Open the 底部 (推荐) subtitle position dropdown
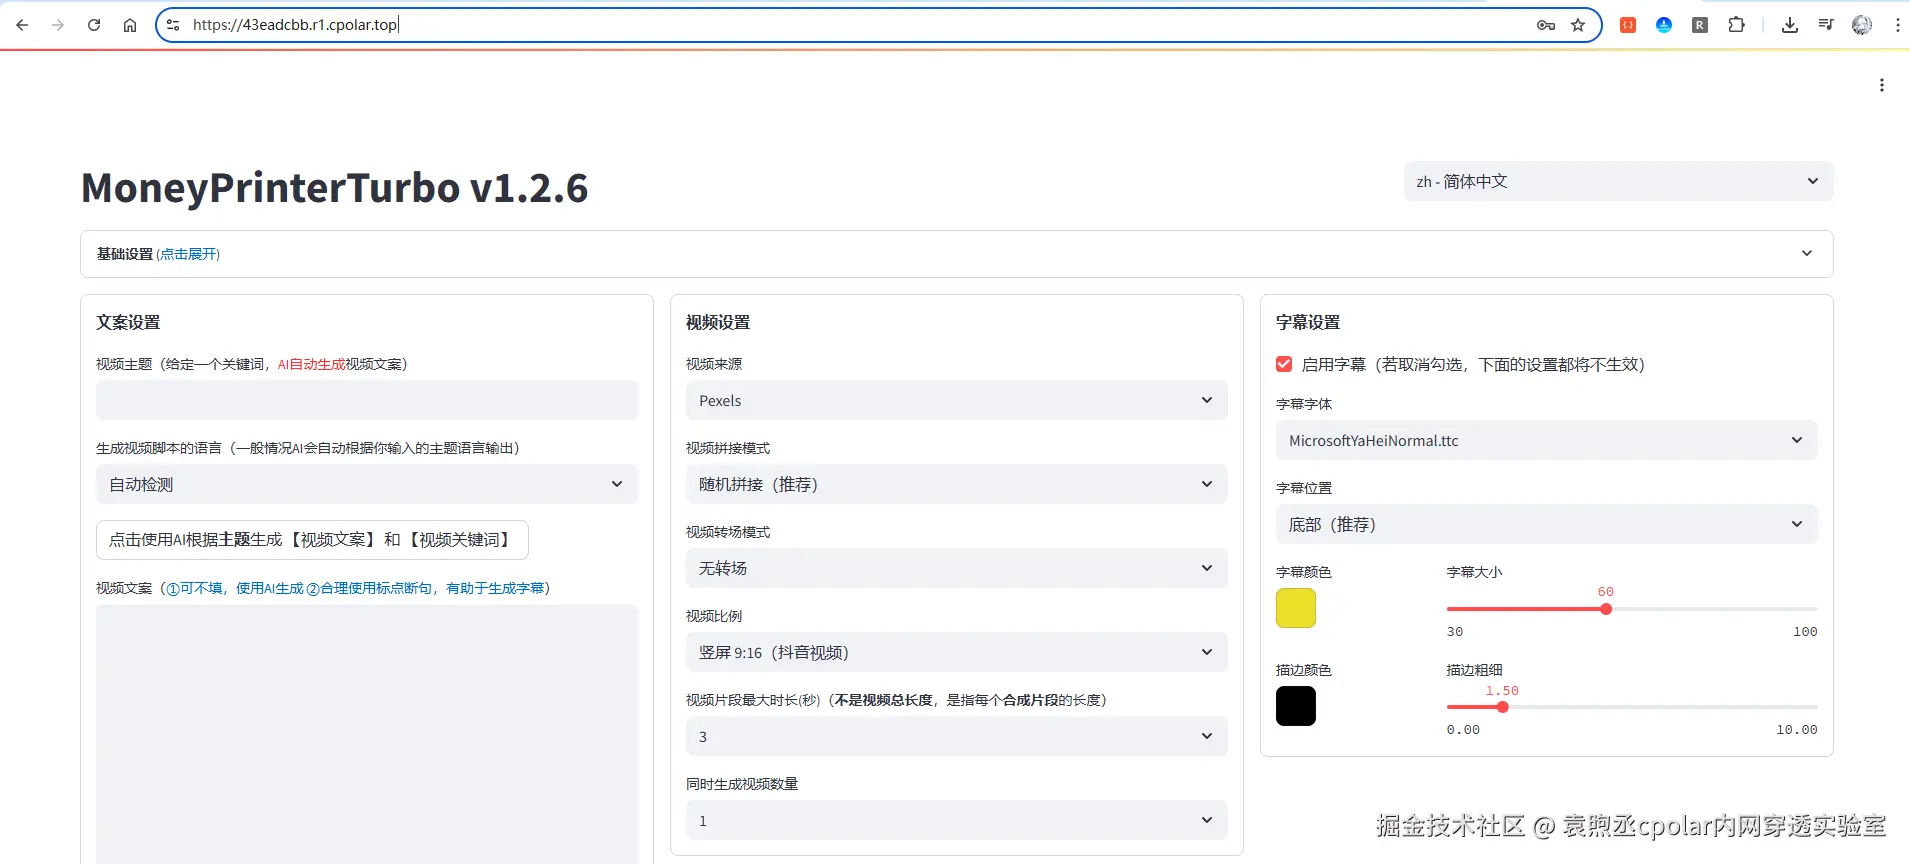Image resolution: width=1910 pixels, height=864 pixels. (x=1546, y=524)
